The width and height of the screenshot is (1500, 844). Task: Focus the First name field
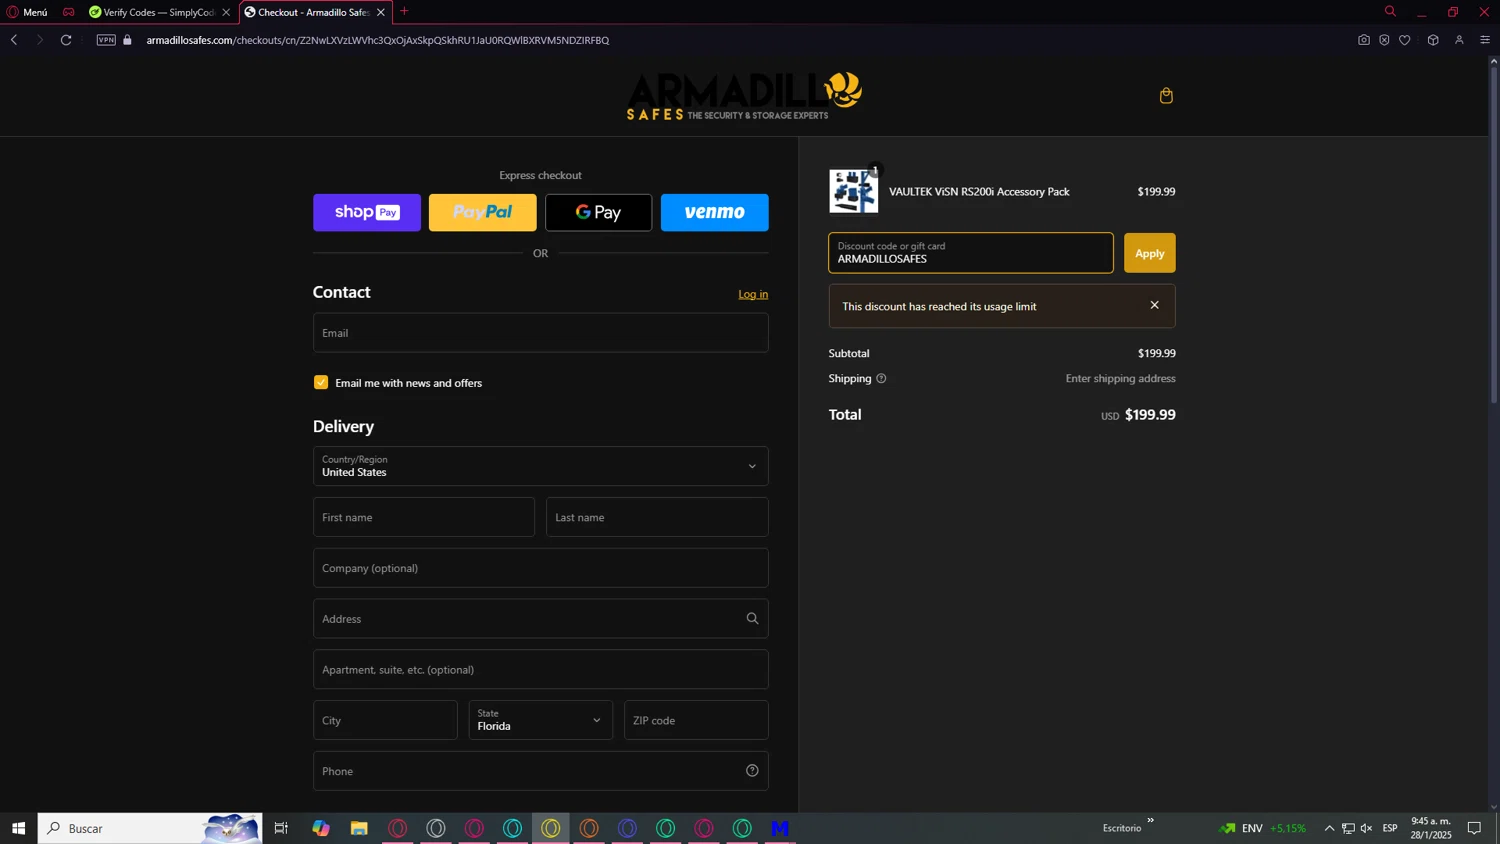pos(424,517)
